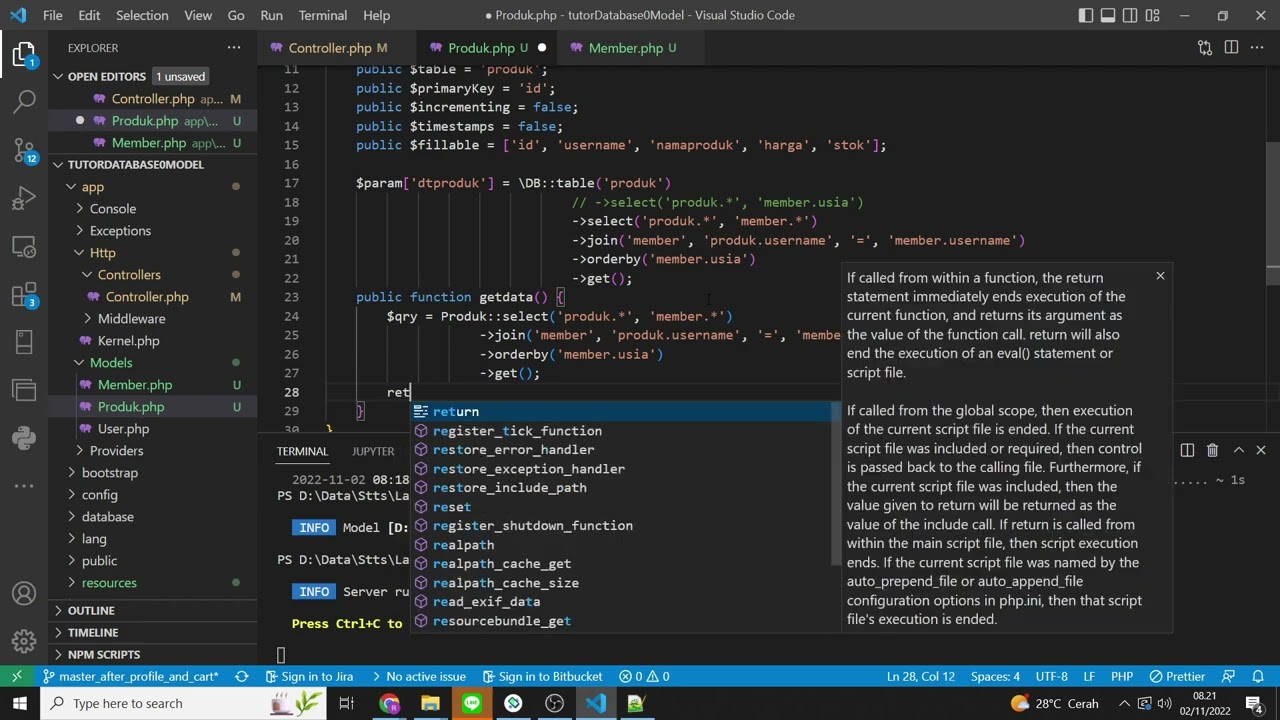Switch to the Member.php editor tab
Viewport: 1280px width, 720px height.
(625, 48)
